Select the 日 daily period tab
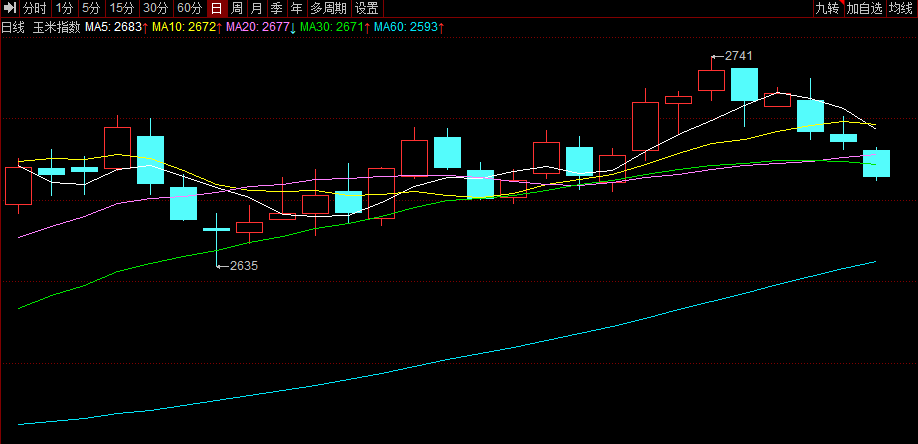The width and height of the screenshot is (918, 444). [217, 8]
